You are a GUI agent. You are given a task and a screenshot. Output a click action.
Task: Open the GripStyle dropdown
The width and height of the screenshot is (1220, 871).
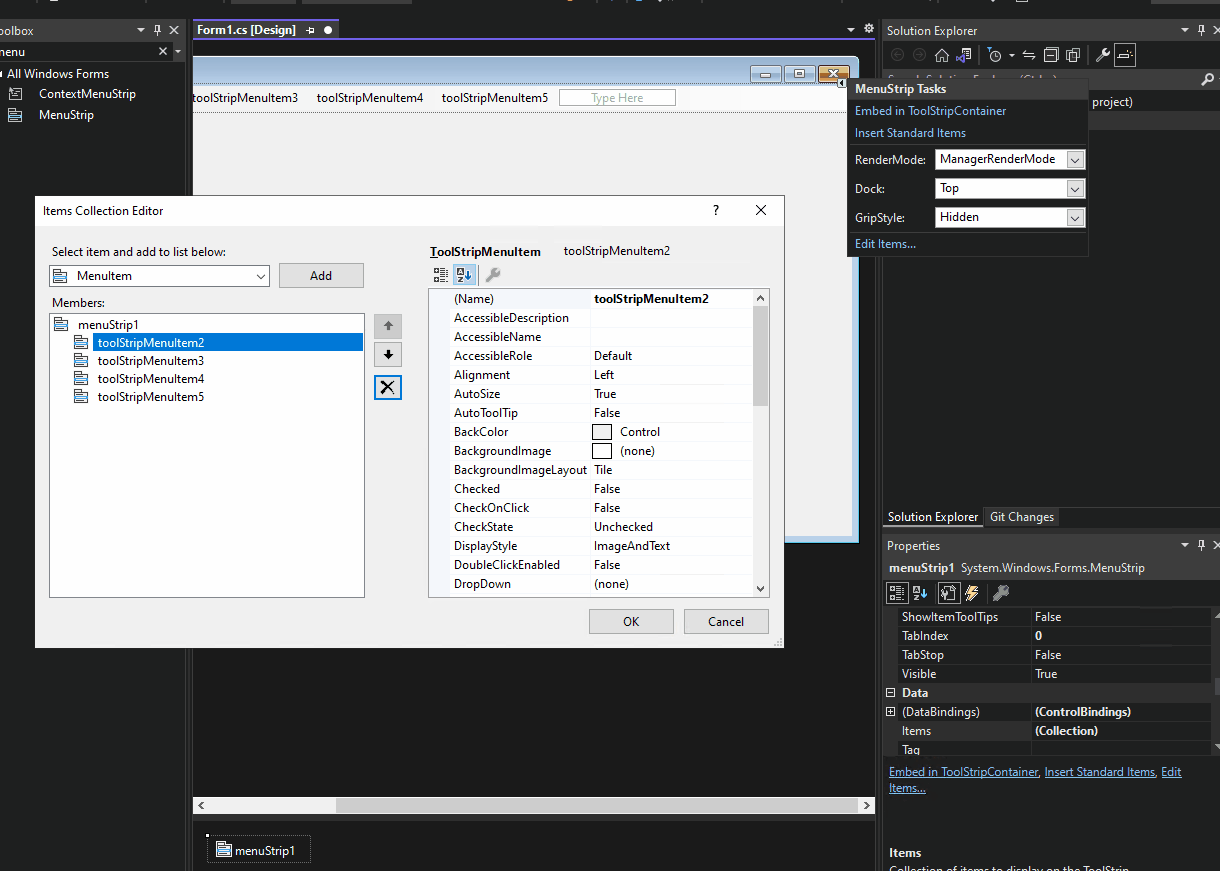point(1077,217)
